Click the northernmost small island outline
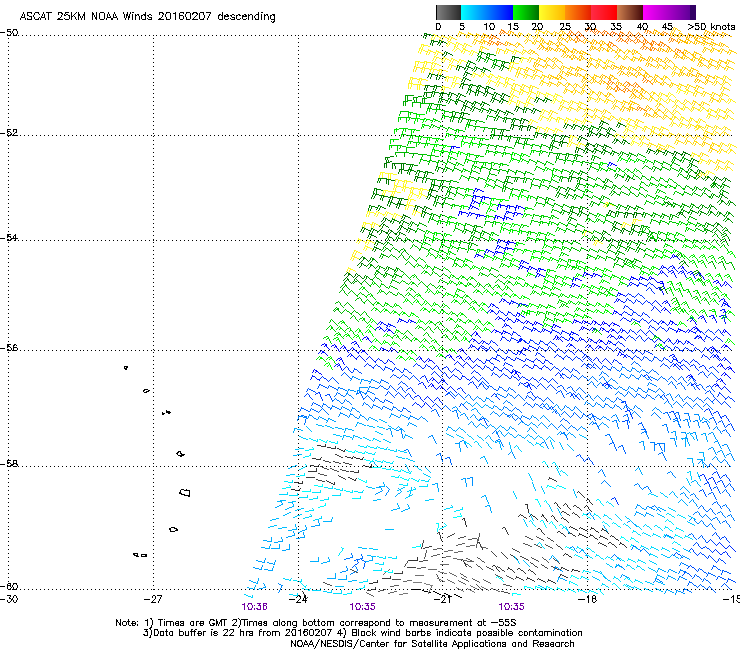Image resolution: width=740 pixels, height=650 pixels. click(126, 368)
